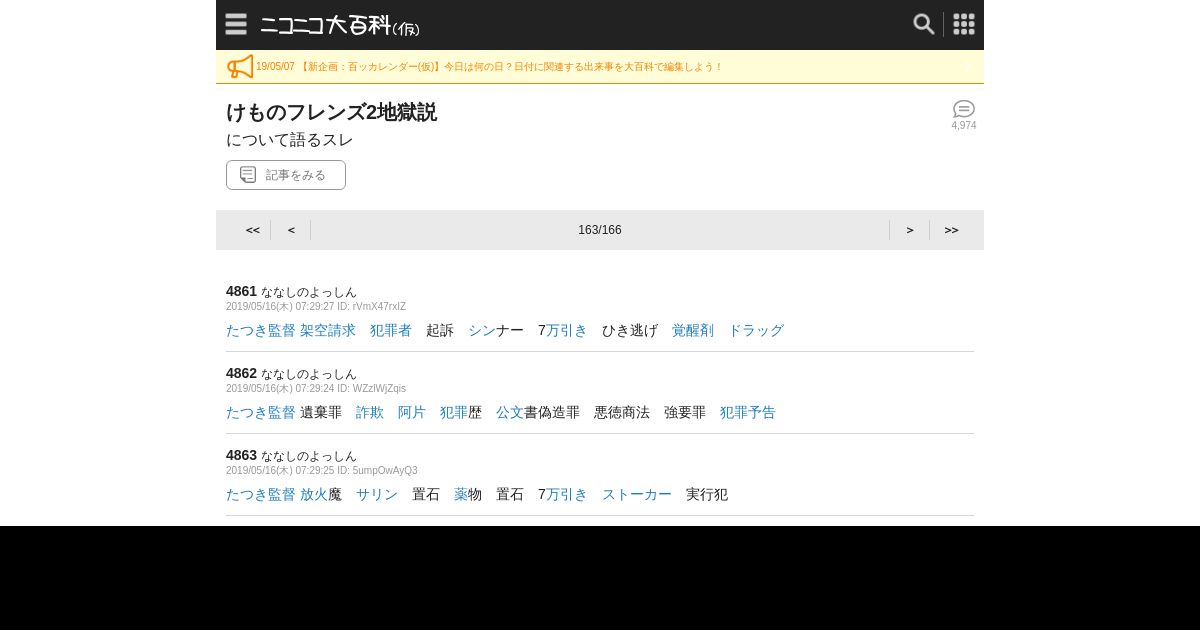The width and height of the screenshot is (1200, 630).
Task: Open シン link in post 4861
Action: [482, 330]
